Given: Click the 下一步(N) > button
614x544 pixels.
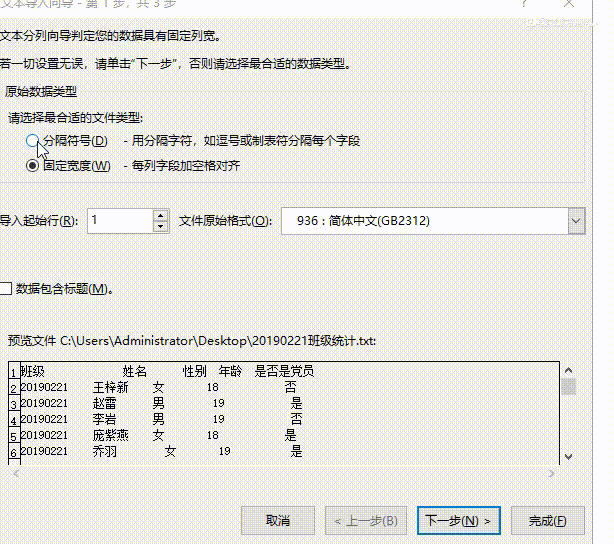Looking at the screenshot, I should (459, 521).
